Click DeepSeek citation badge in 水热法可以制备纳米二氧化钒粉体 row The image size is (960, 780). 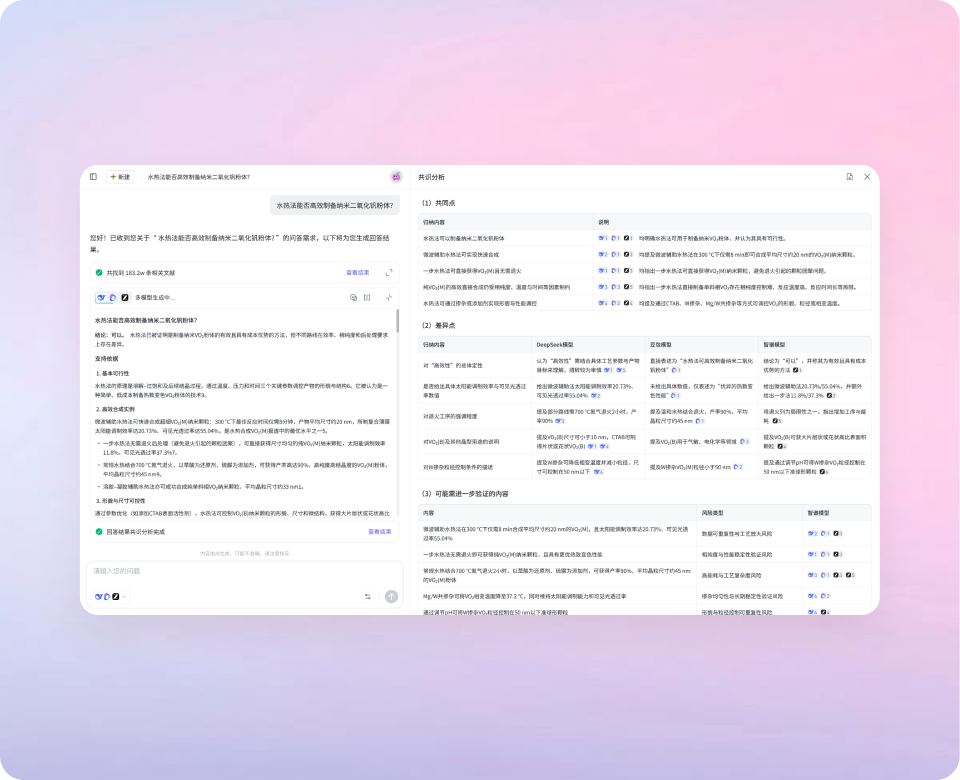[603, 238]
